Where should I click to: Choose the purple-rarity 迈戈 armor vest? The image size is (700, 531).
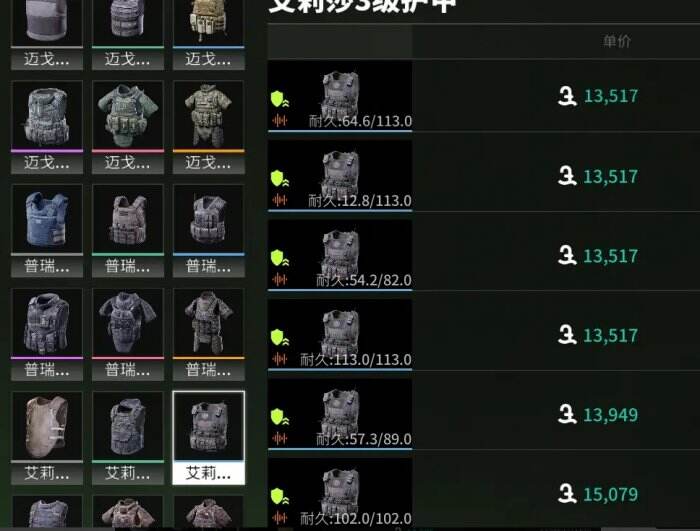[47, 127]
